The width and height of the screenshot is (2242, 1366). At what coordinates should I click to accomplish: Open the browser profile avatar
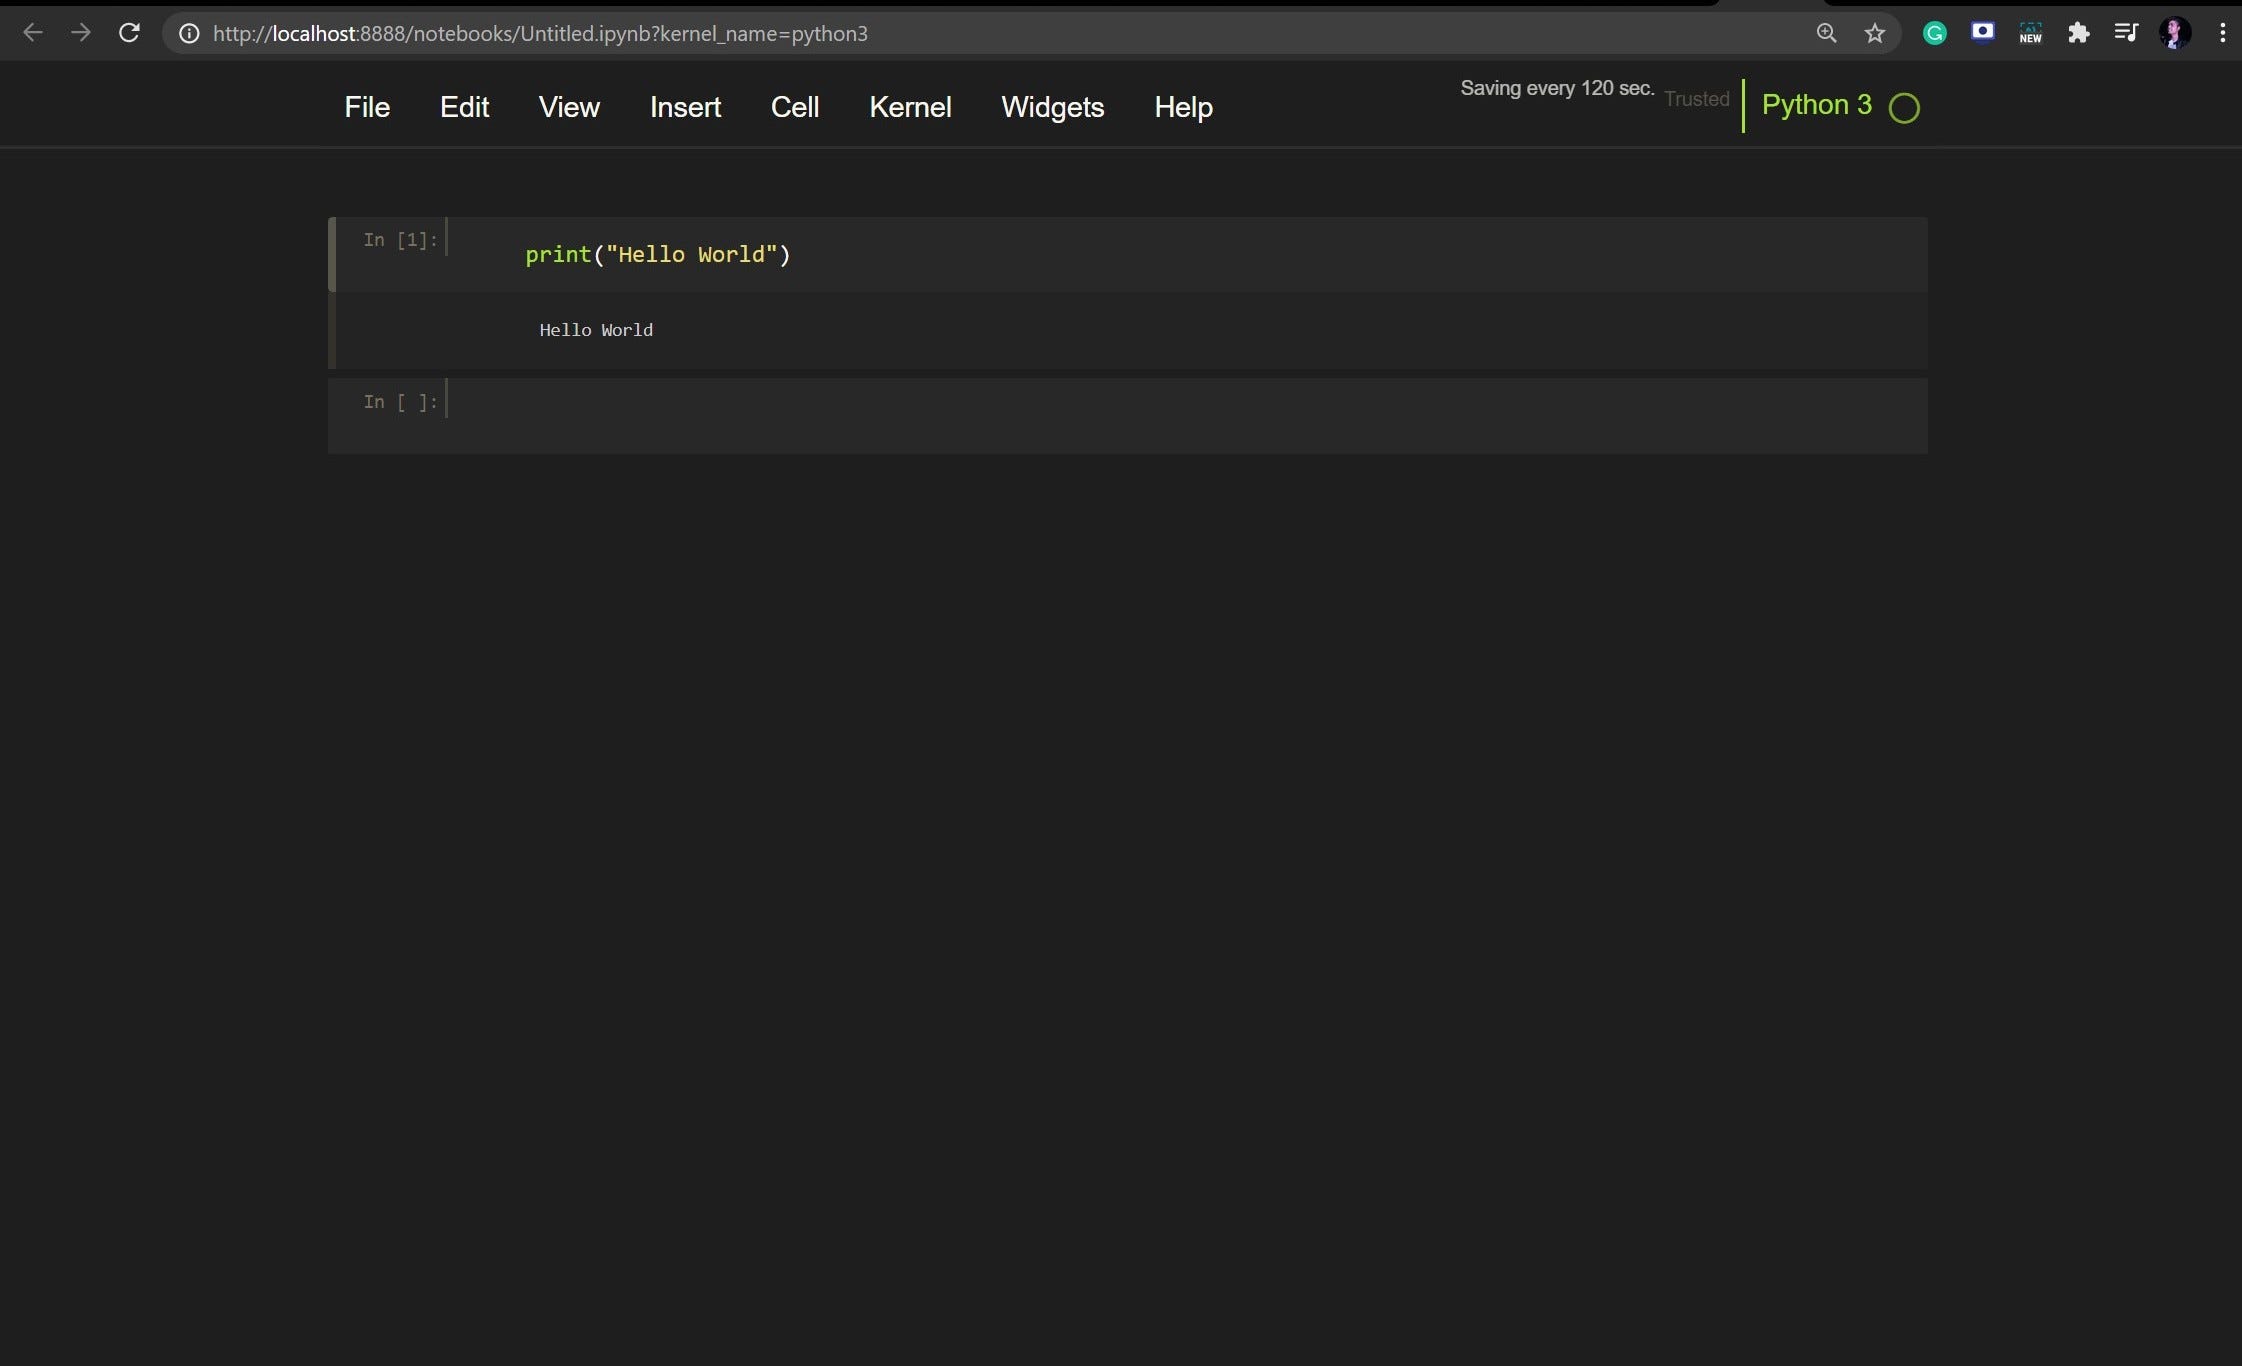tap(2175, 33)
